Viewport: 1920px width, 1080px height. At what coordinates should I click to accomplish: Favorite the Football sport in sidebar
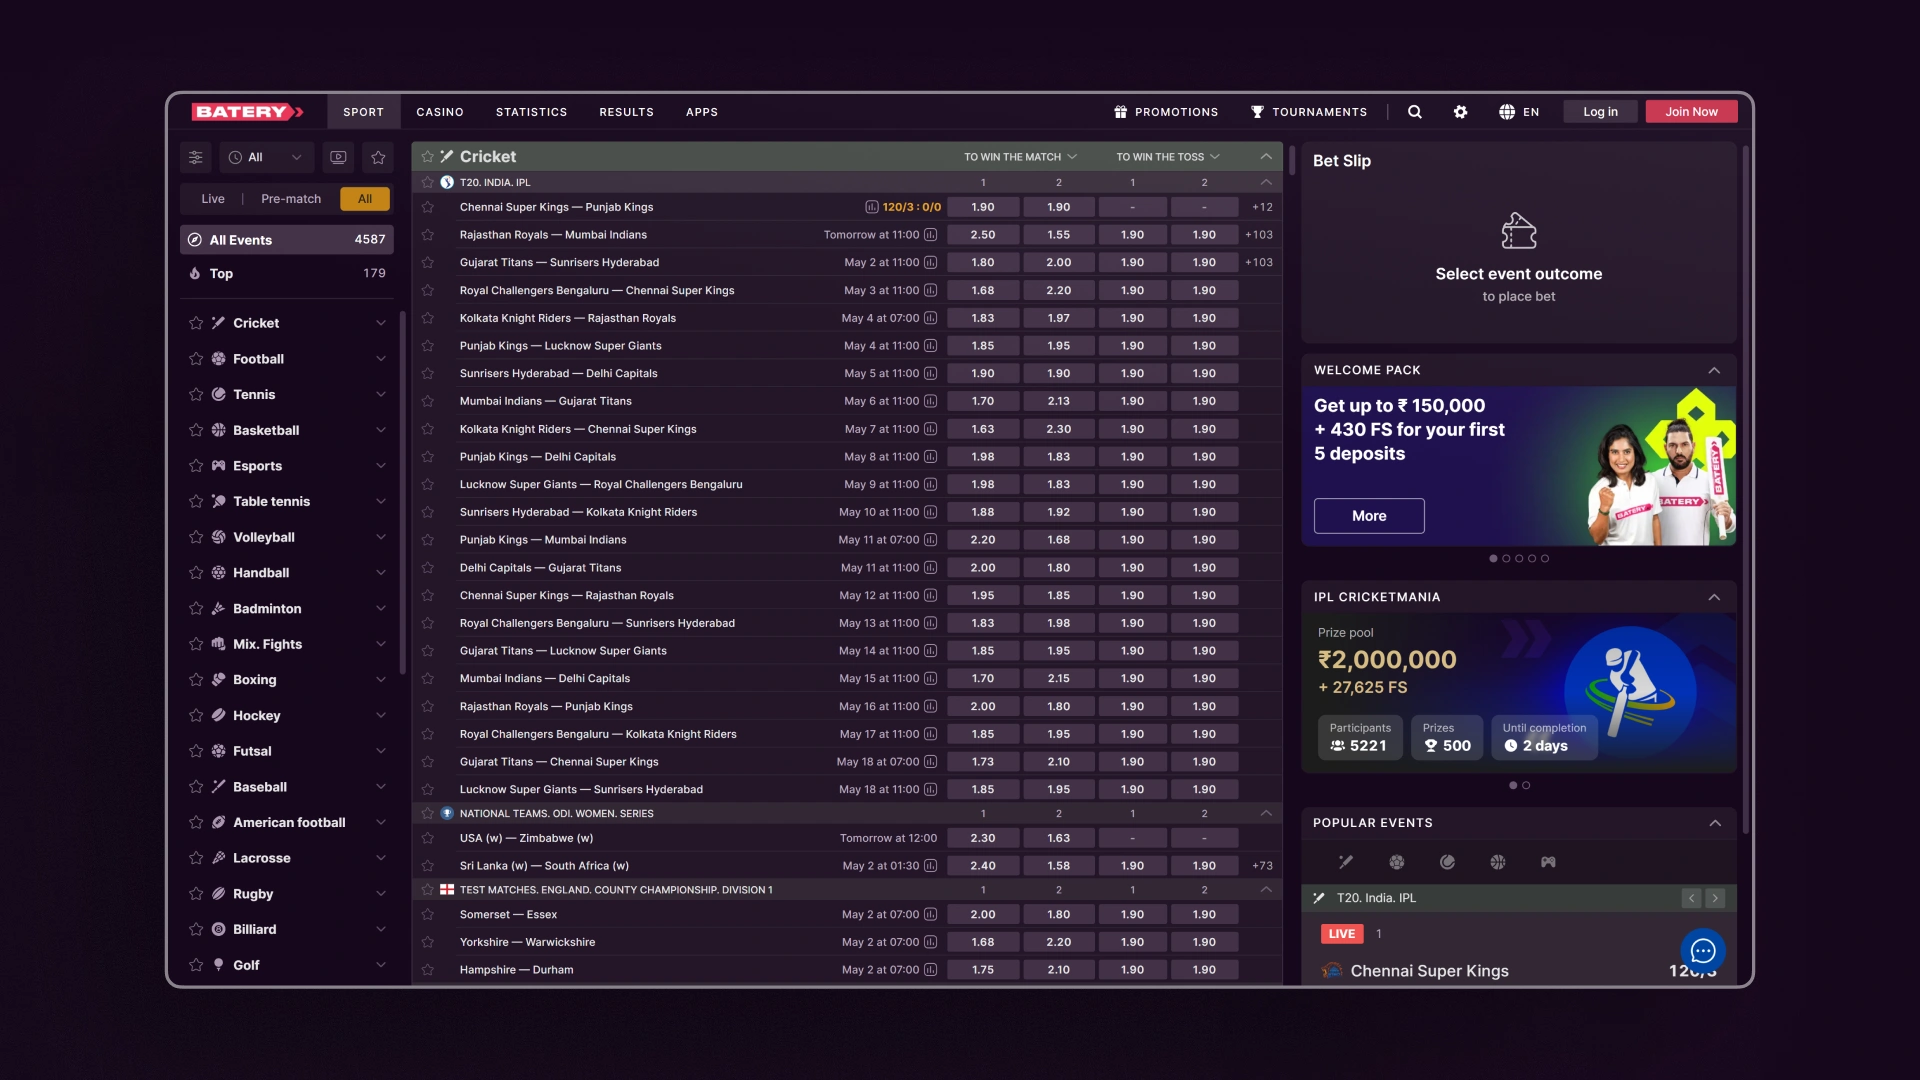196,359
